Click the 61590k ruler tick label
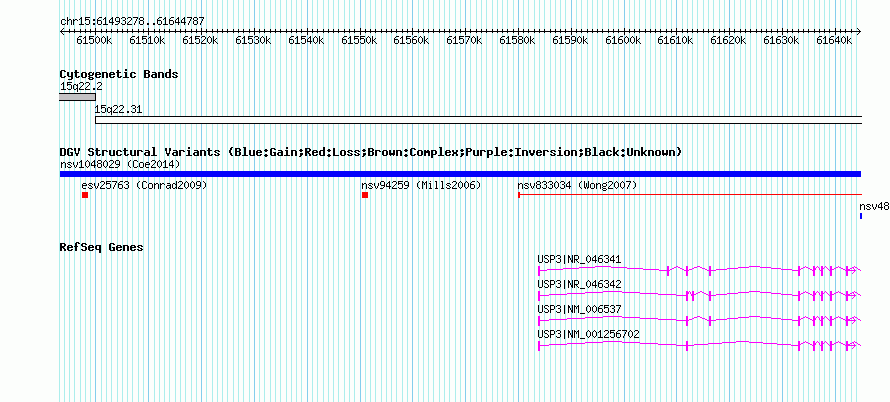Screen dimensions: 890x402 570,40
